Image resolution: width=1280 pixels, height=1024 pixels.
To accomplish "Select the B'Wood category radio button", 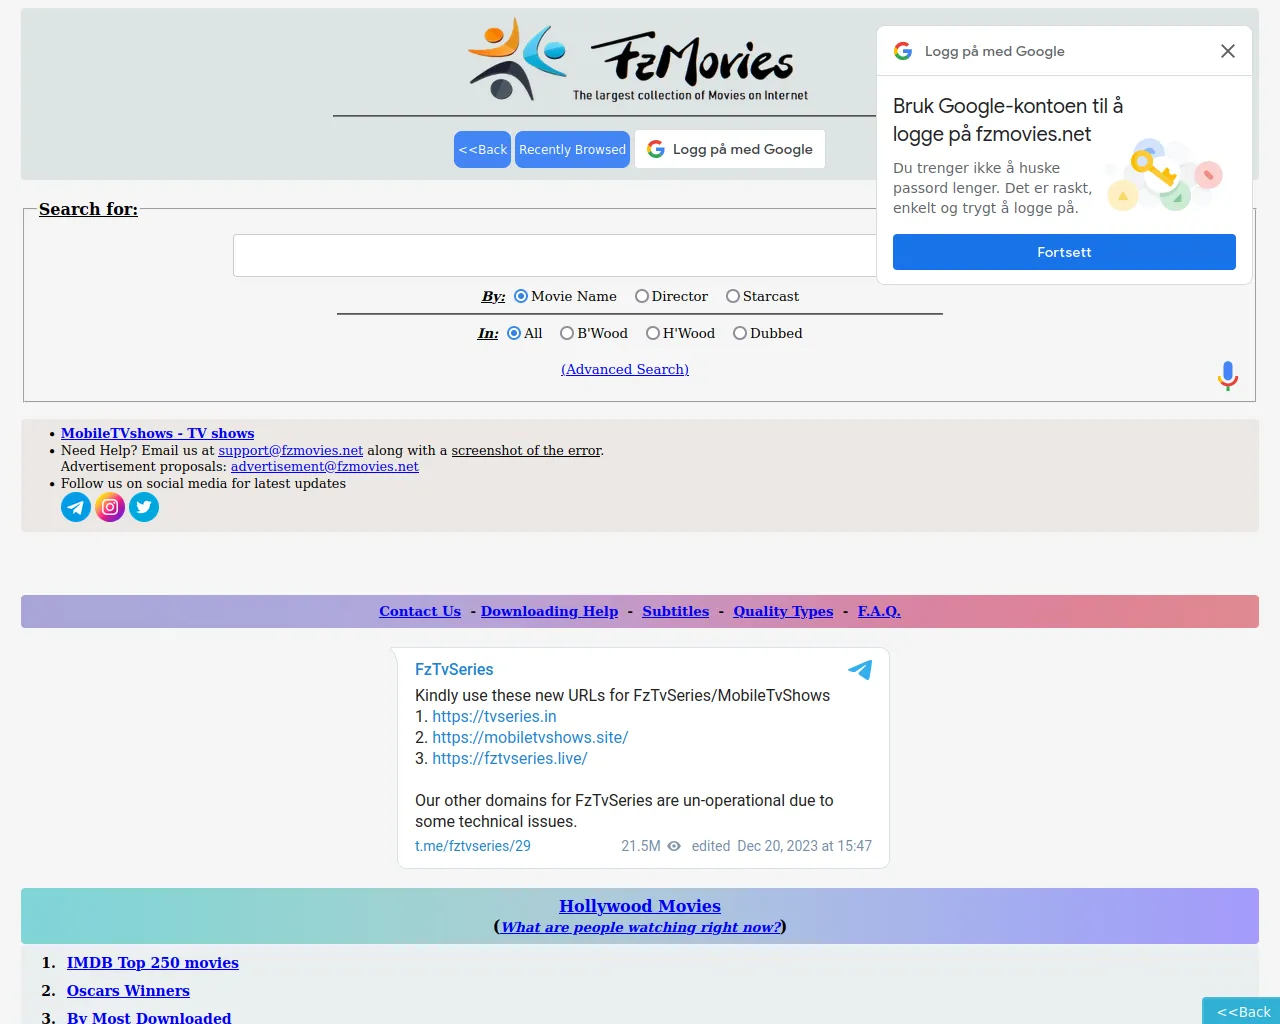I will coord(567,333).
